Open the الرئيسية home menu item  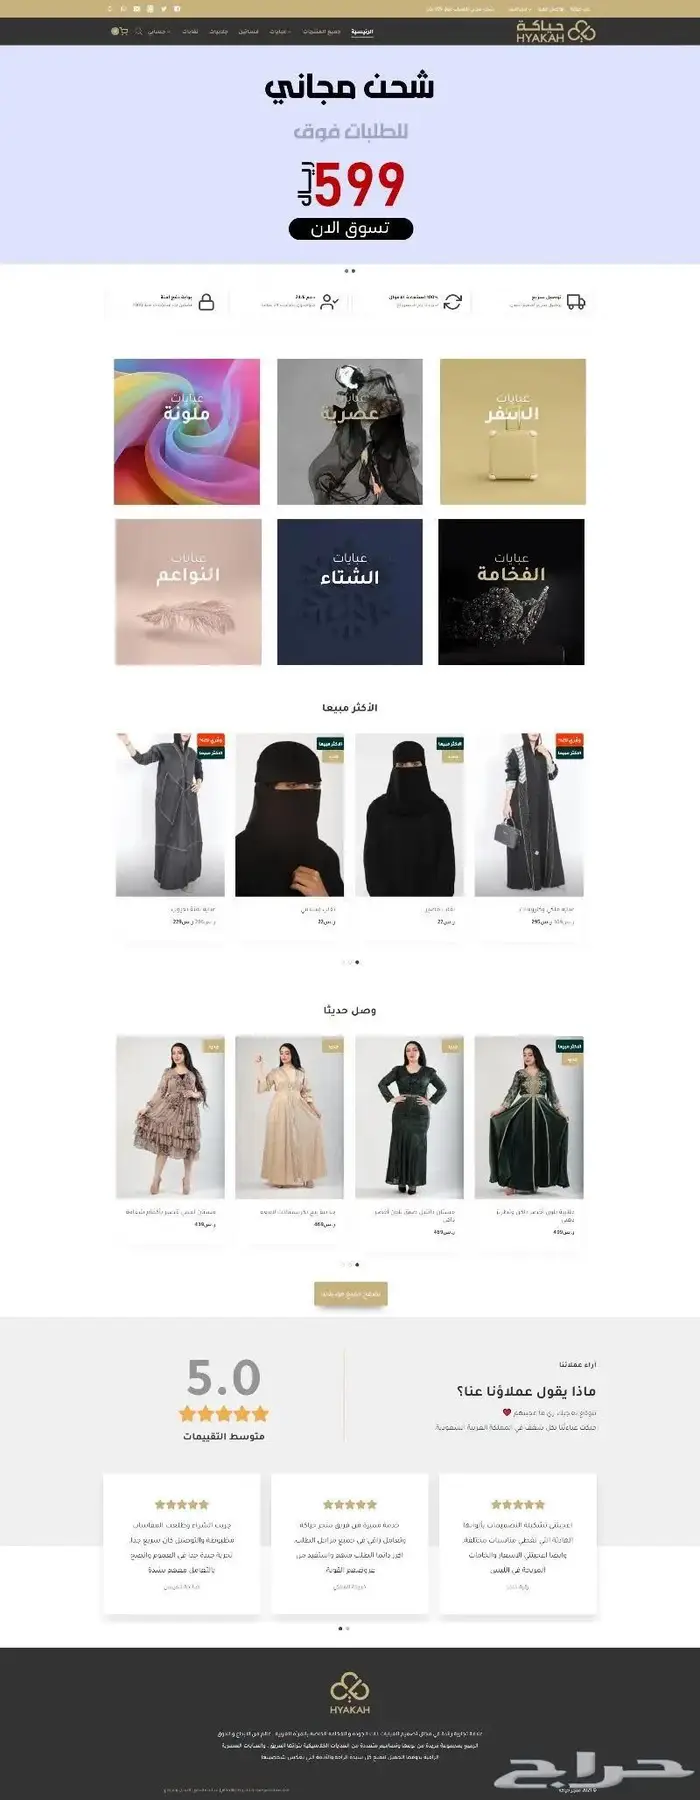(362, 31)
